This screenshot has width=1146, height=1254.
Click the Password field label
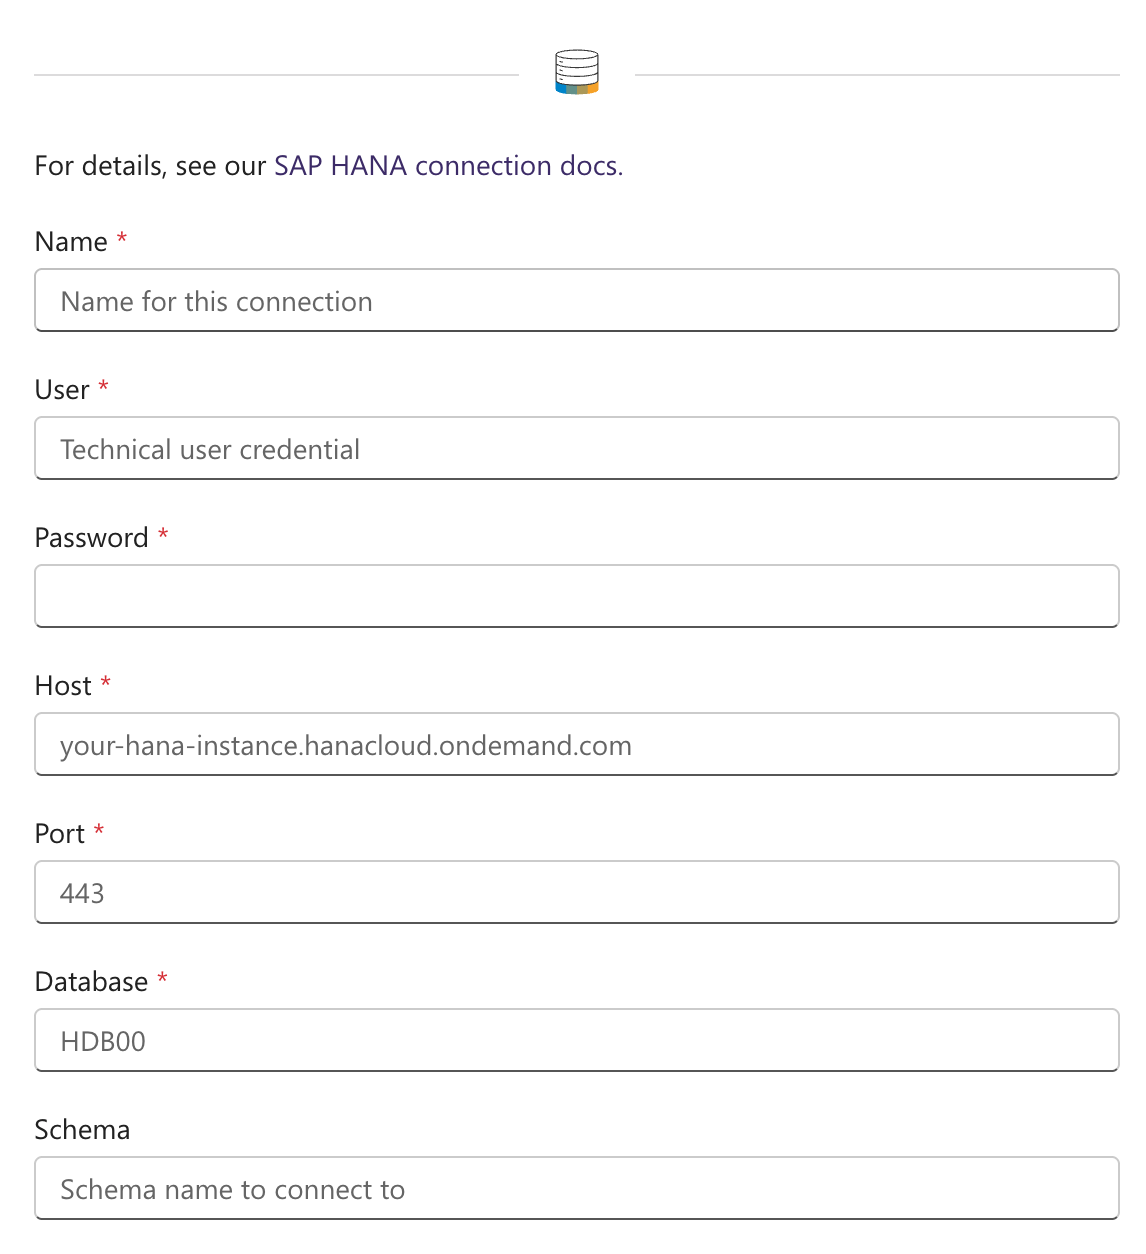point(91,538)
